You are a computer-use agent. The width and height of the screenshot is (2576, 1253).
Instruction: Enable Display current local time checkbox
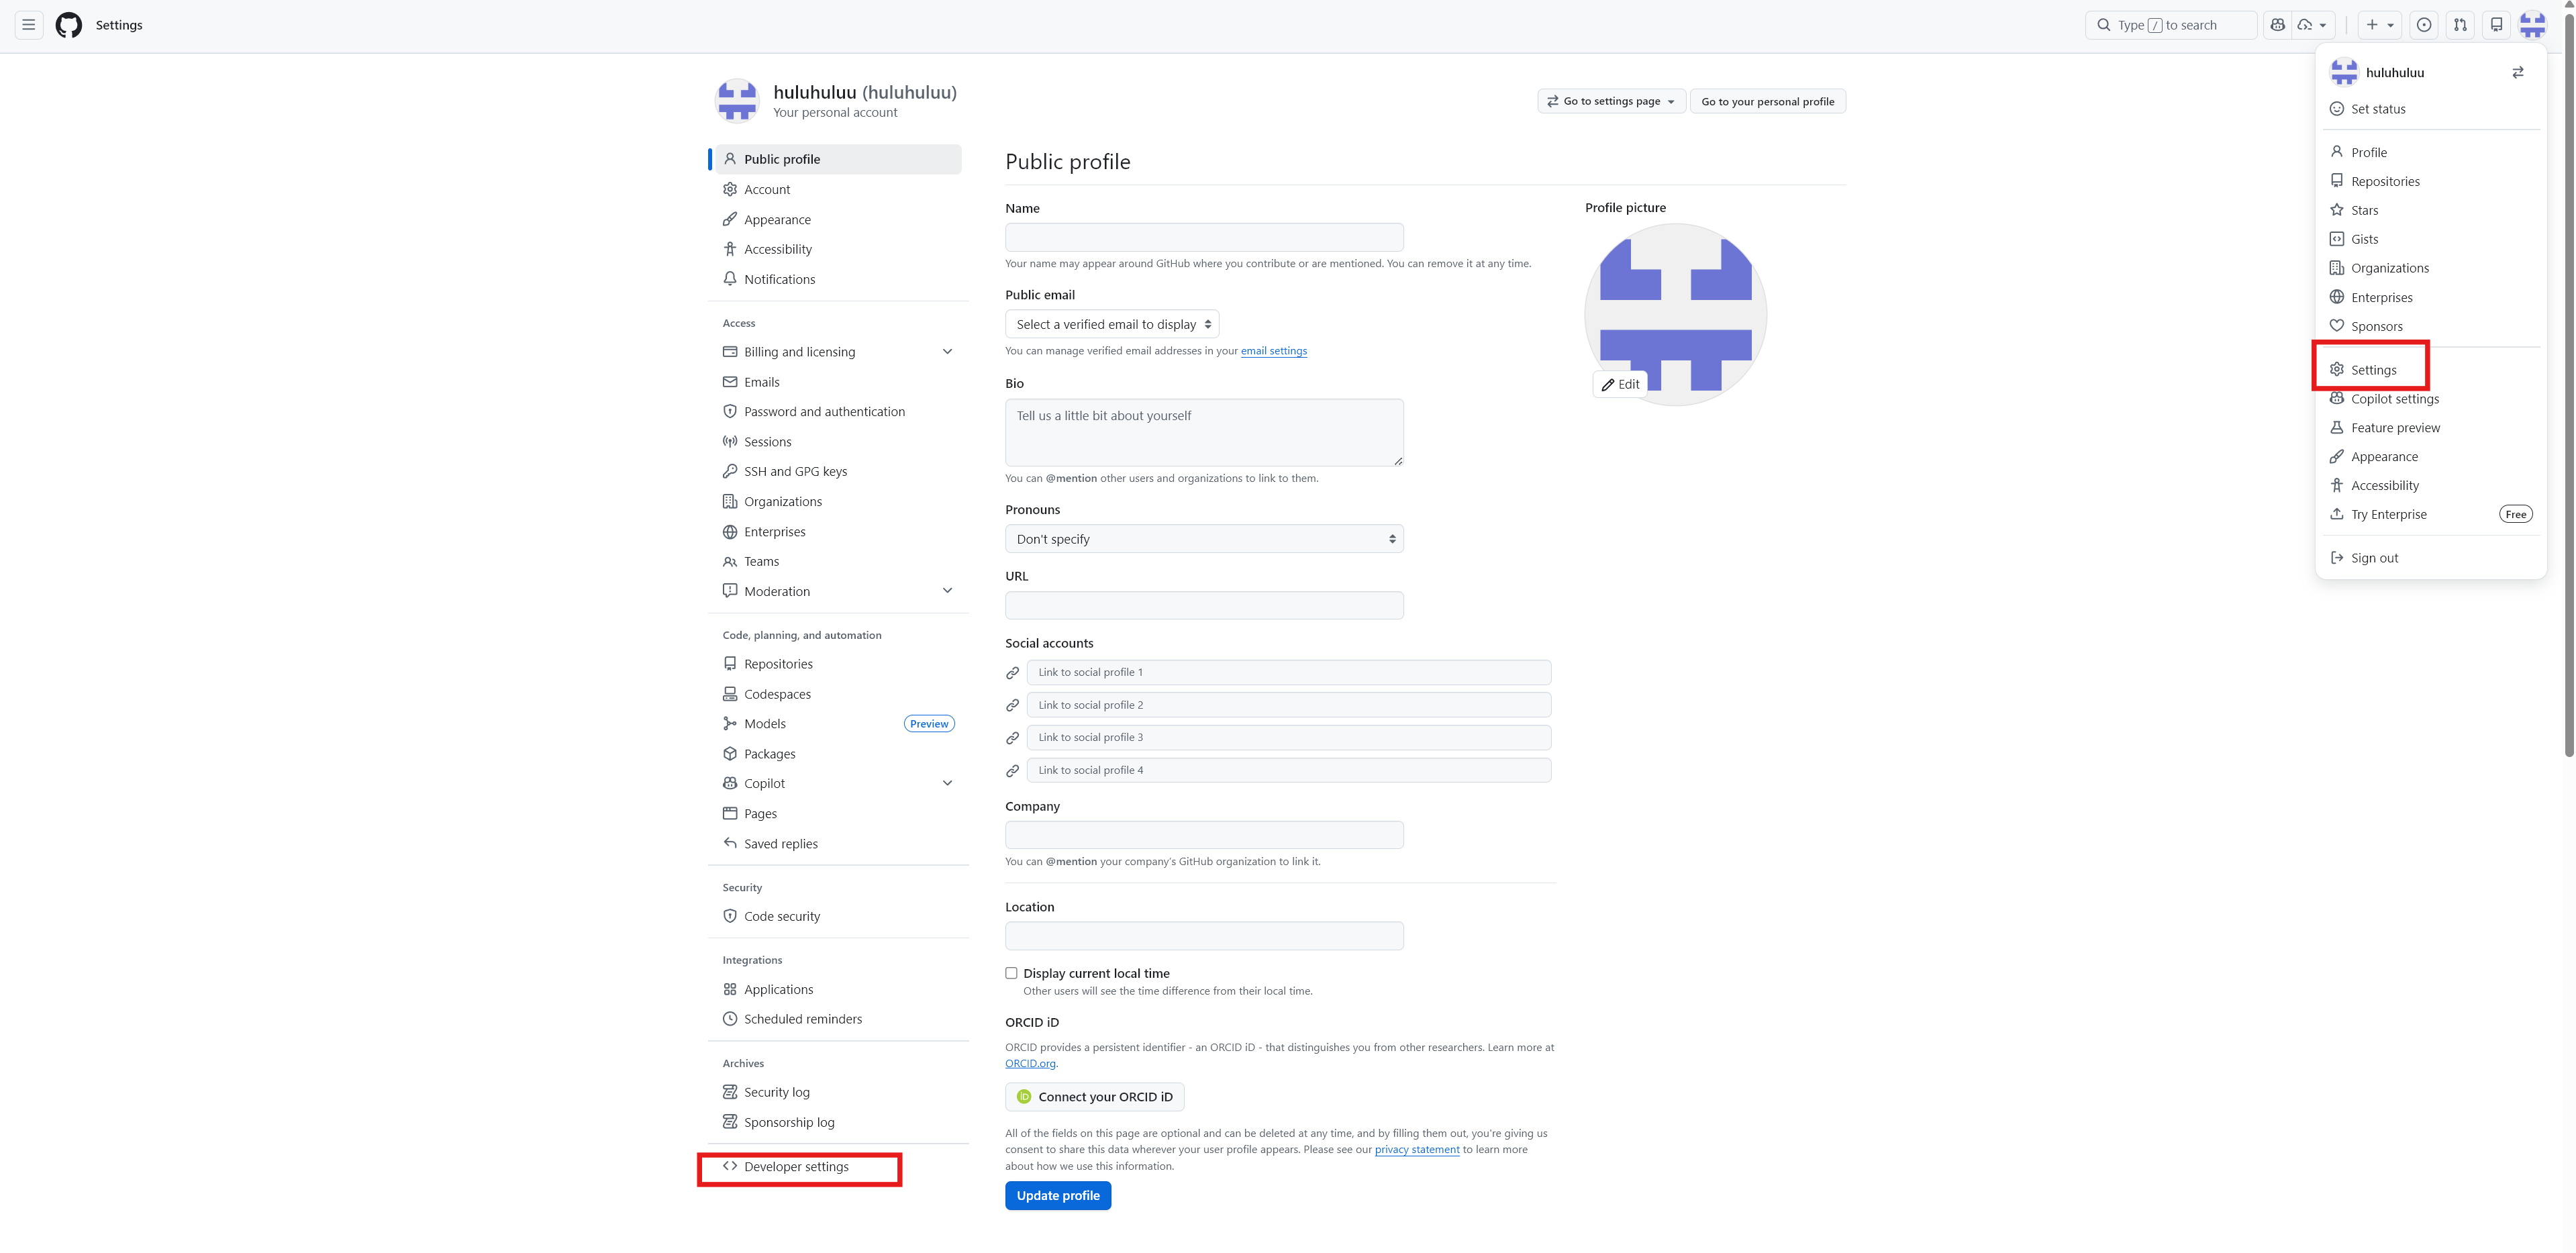[1011, 973]
